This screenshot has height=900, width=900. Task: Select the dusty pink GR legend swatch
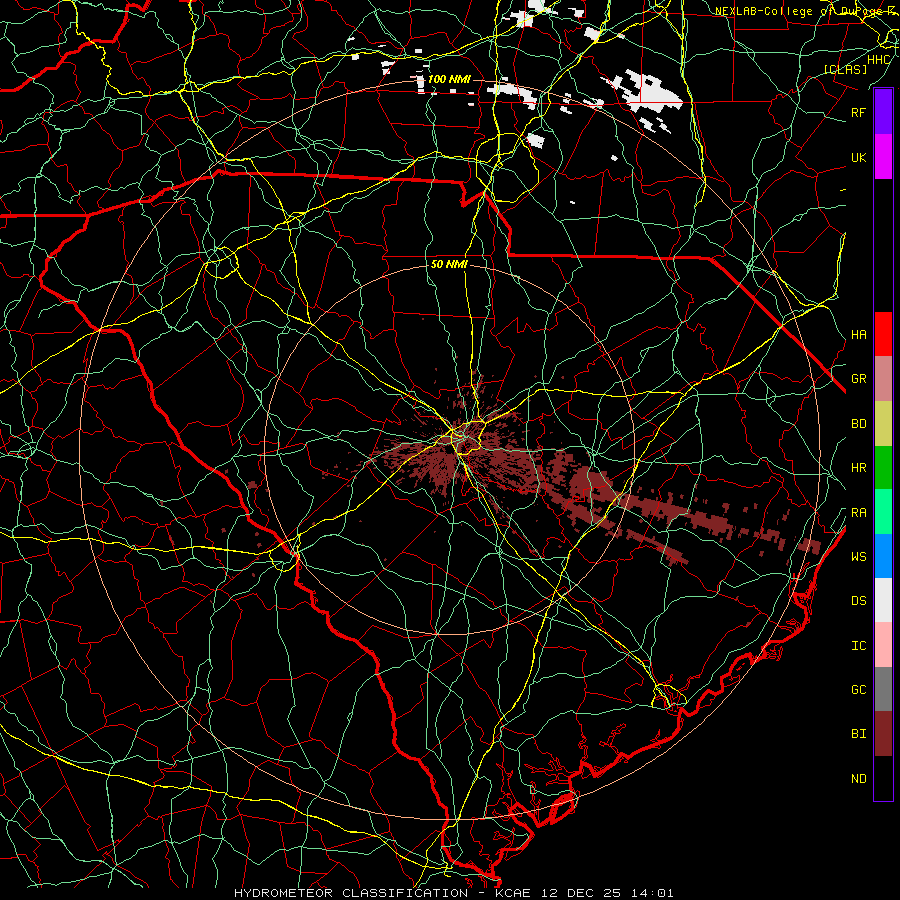pyautogui.click(x=883, y=379)
